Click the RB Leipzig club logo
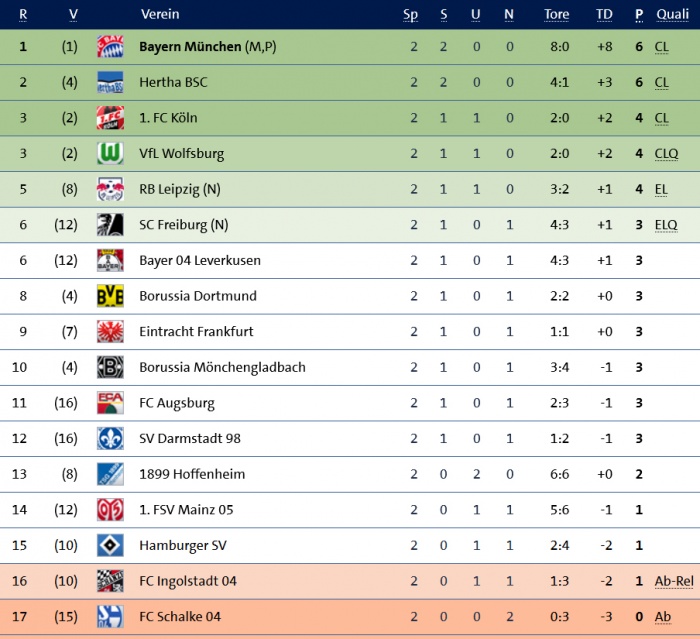700x639 pixels. (x=109, y=189)
